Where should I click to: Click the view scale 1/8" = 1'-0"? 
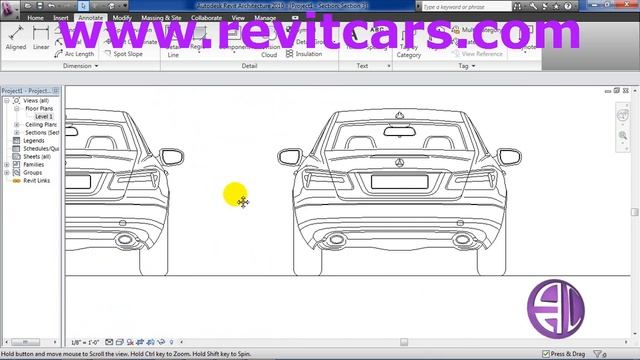pos(85,342)
